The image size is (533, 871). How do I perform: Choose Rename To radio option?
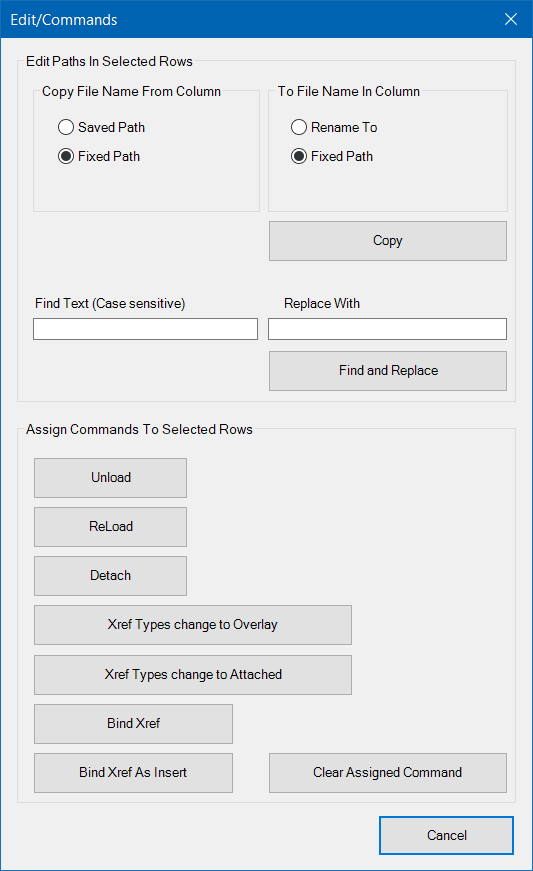click(334, 127)
